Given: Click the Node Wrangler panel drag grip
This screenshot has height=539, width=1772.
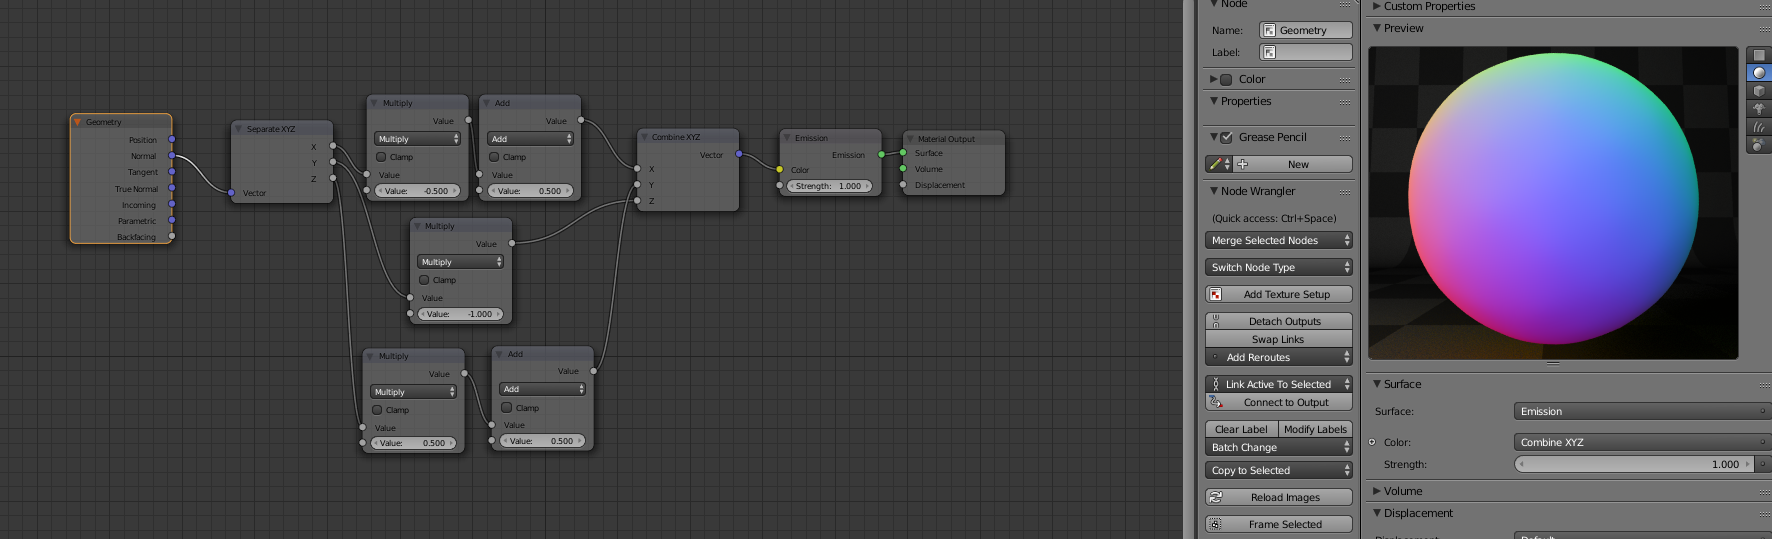Looking at the screenshot, I should coord(1345,191).
